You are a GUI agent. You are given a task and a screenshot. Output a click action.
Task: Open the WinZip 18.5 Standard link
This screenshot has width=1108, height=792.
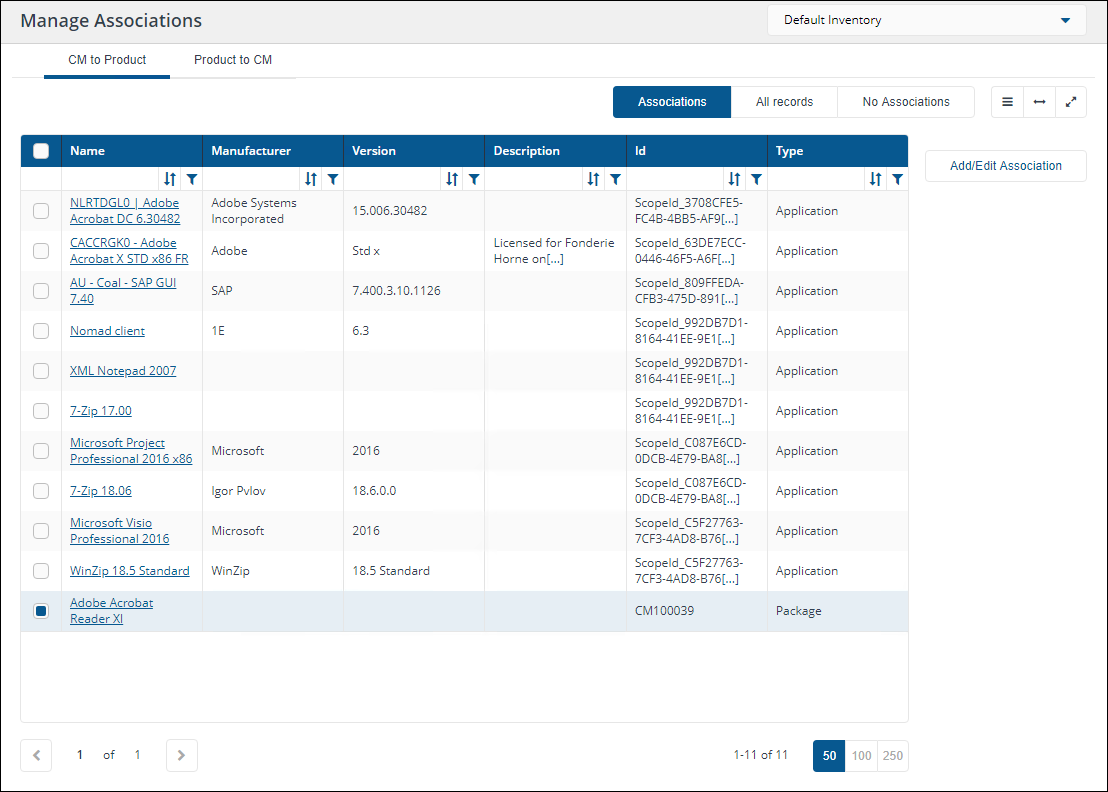pyautogui.click(x=130, y=571)
